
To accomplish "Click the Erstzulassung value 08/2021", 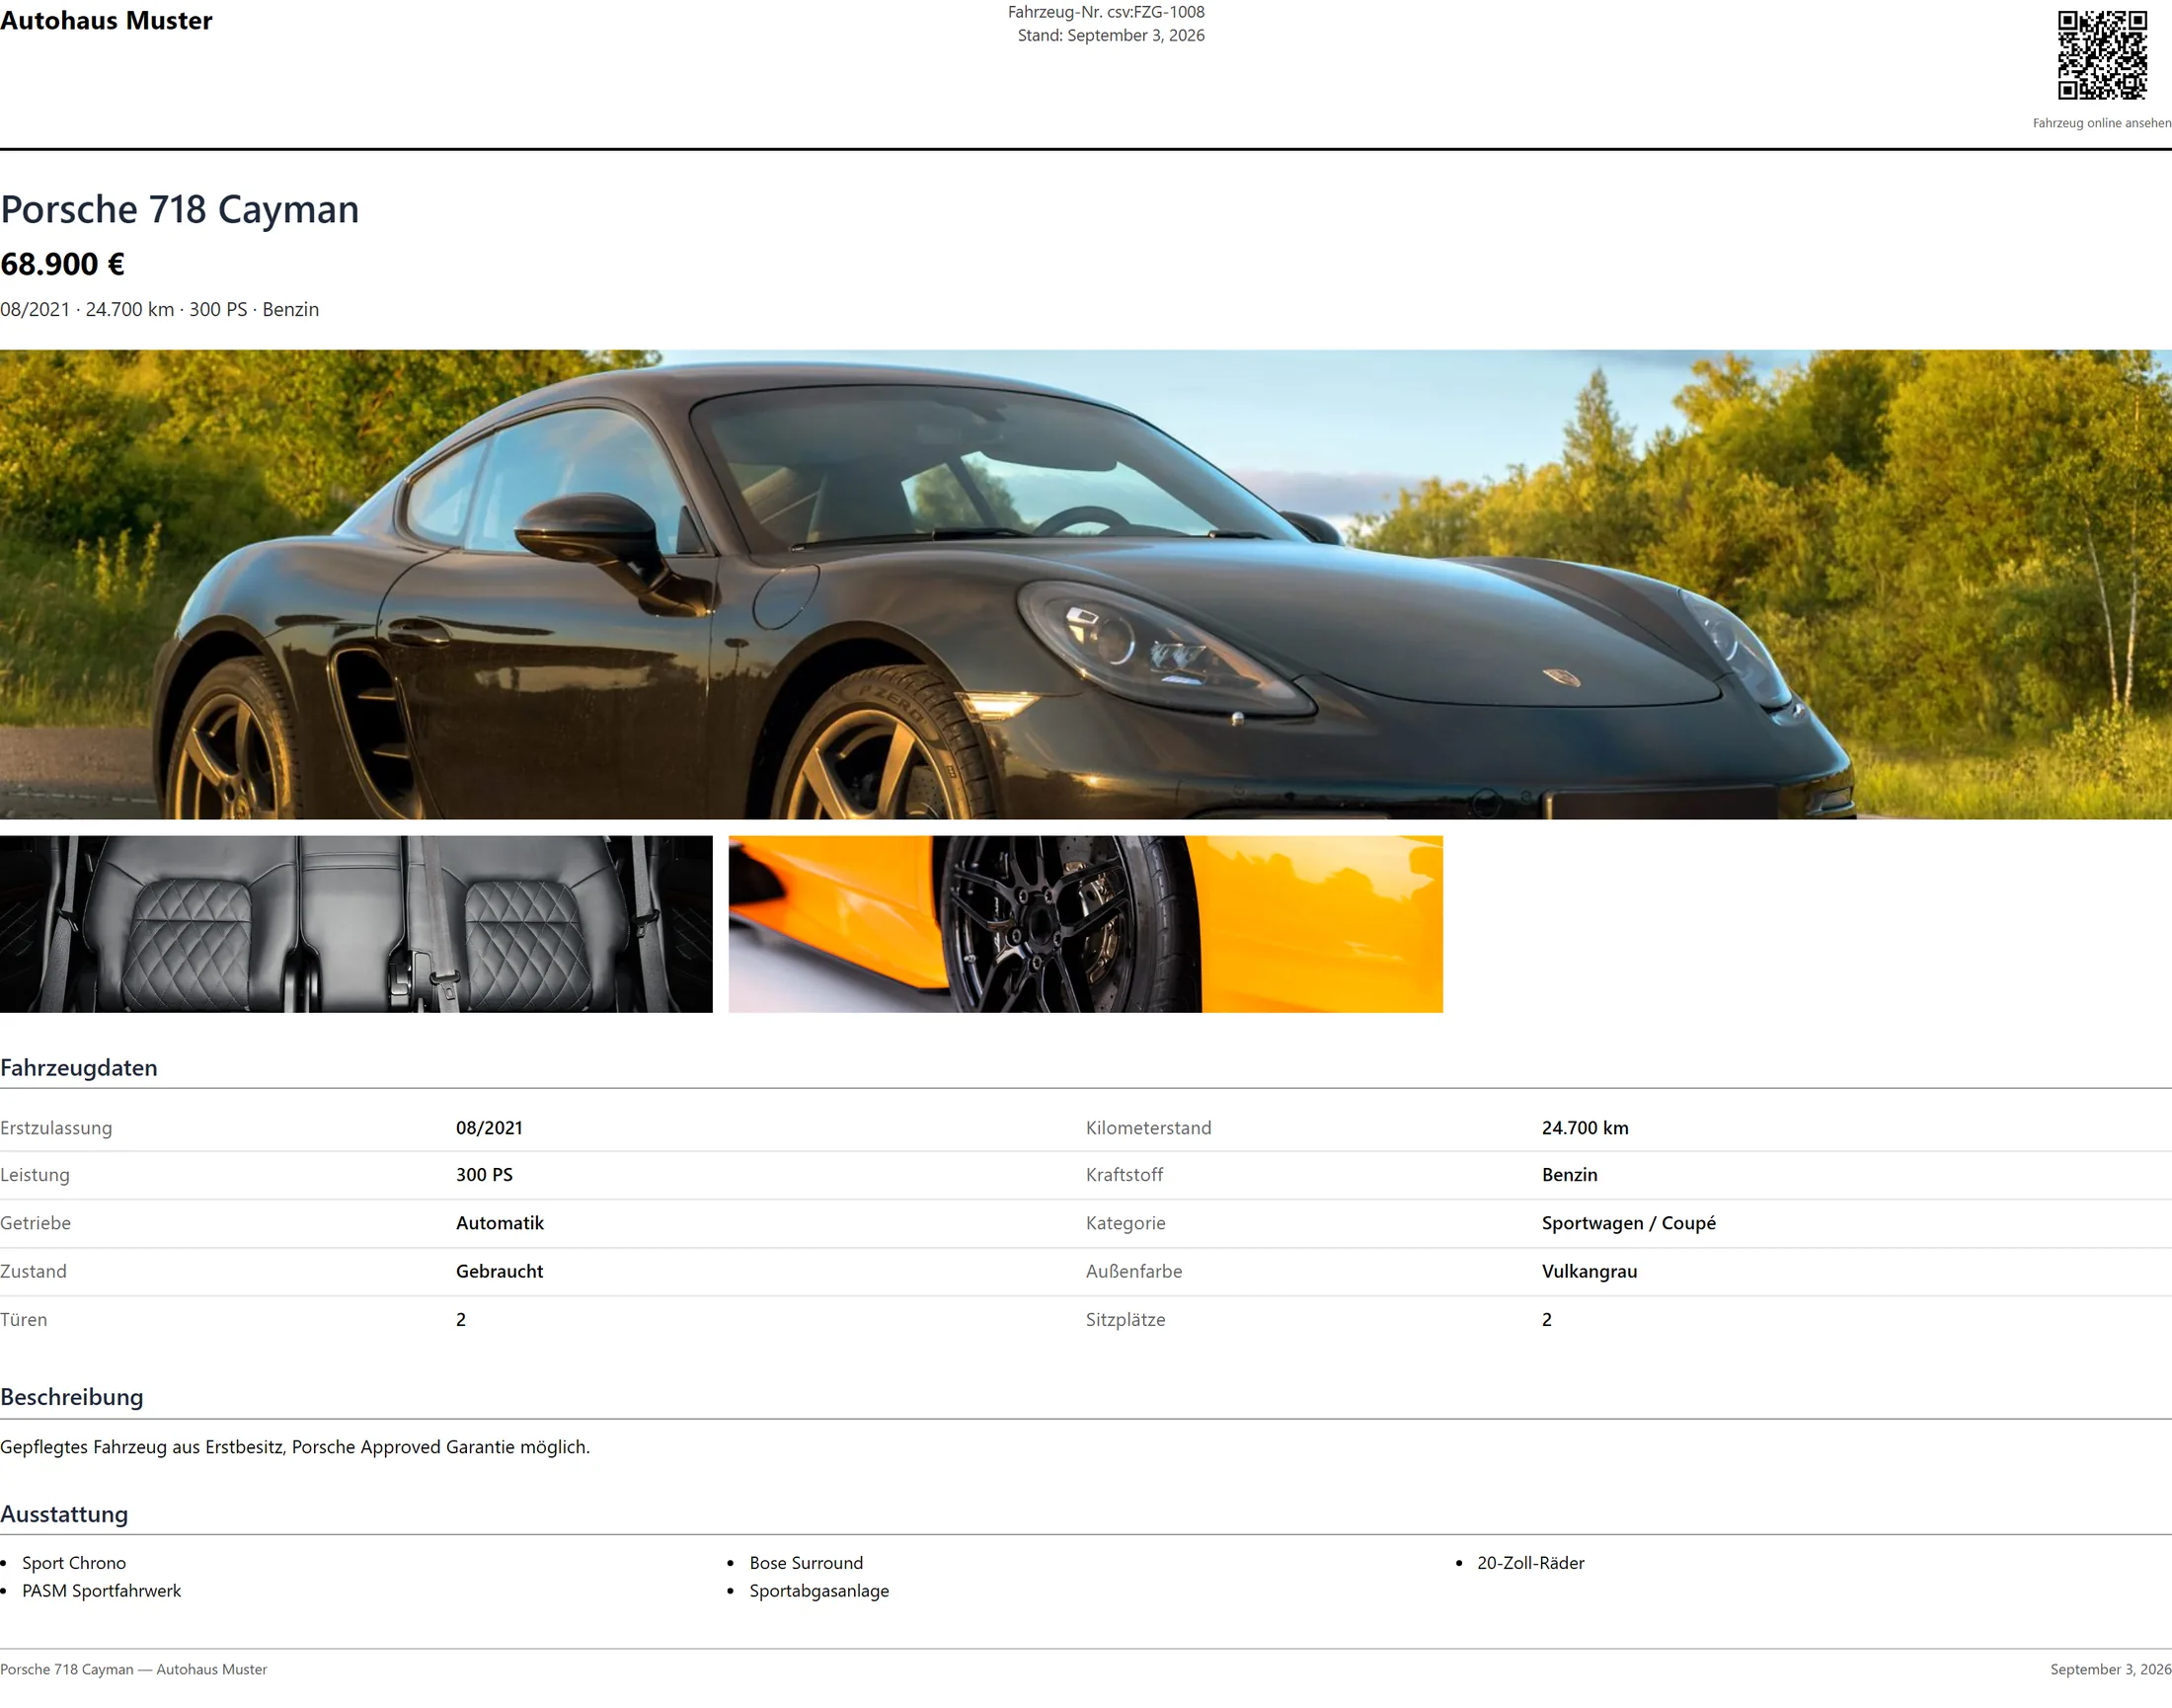I will tap(489, 1128).
